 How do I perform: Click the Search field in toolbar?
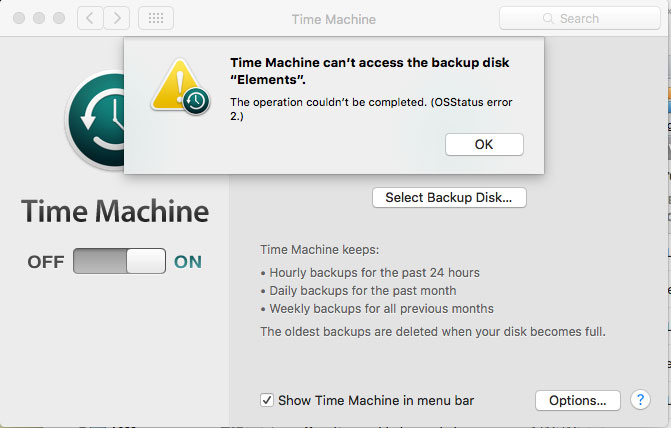coord(580,18)
